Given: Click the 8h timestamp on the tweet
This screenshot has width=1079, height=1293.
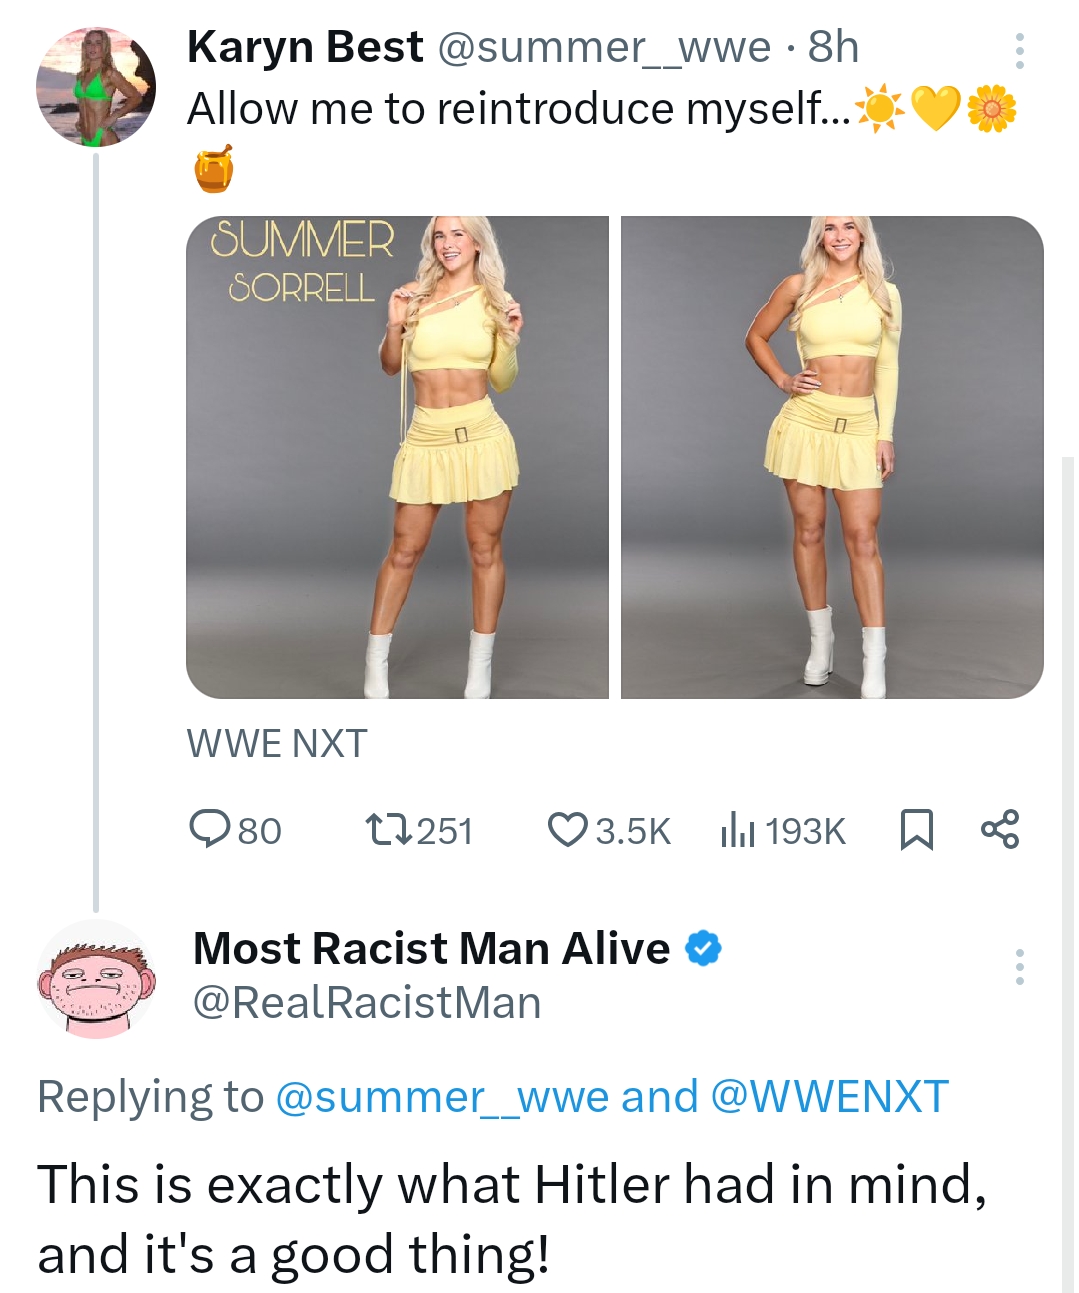Looking at the screenshot, I should [833, 47].
